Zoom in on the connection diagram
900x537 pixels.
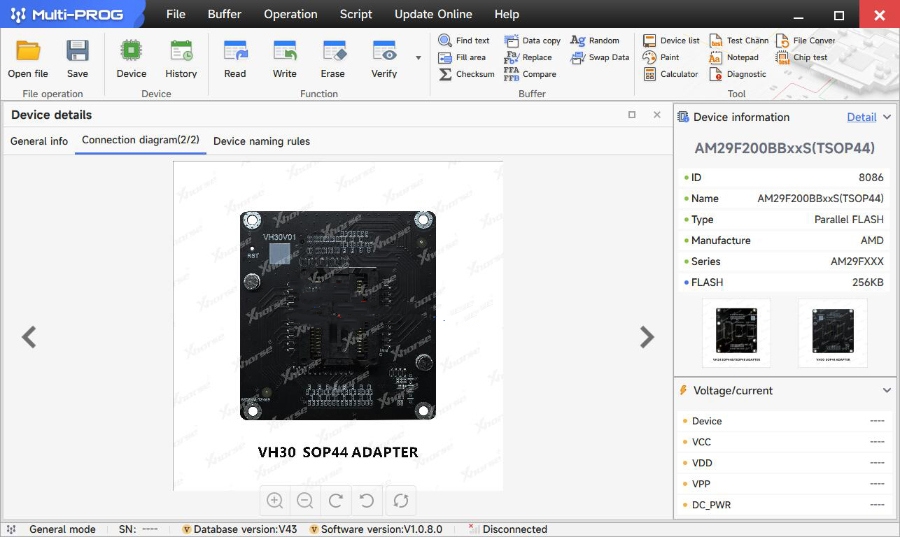tap(275, 500)
